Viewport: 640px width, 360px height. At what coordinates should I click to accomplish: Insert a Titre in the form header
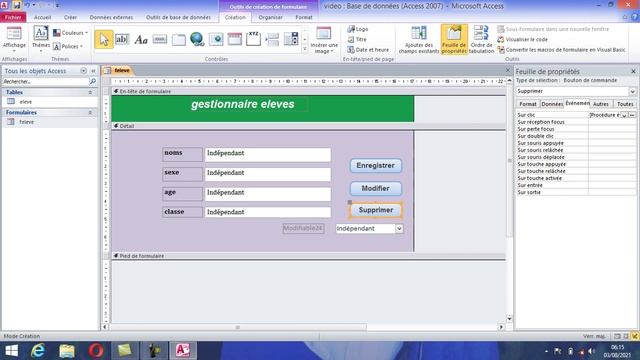[x=357, y=39]
